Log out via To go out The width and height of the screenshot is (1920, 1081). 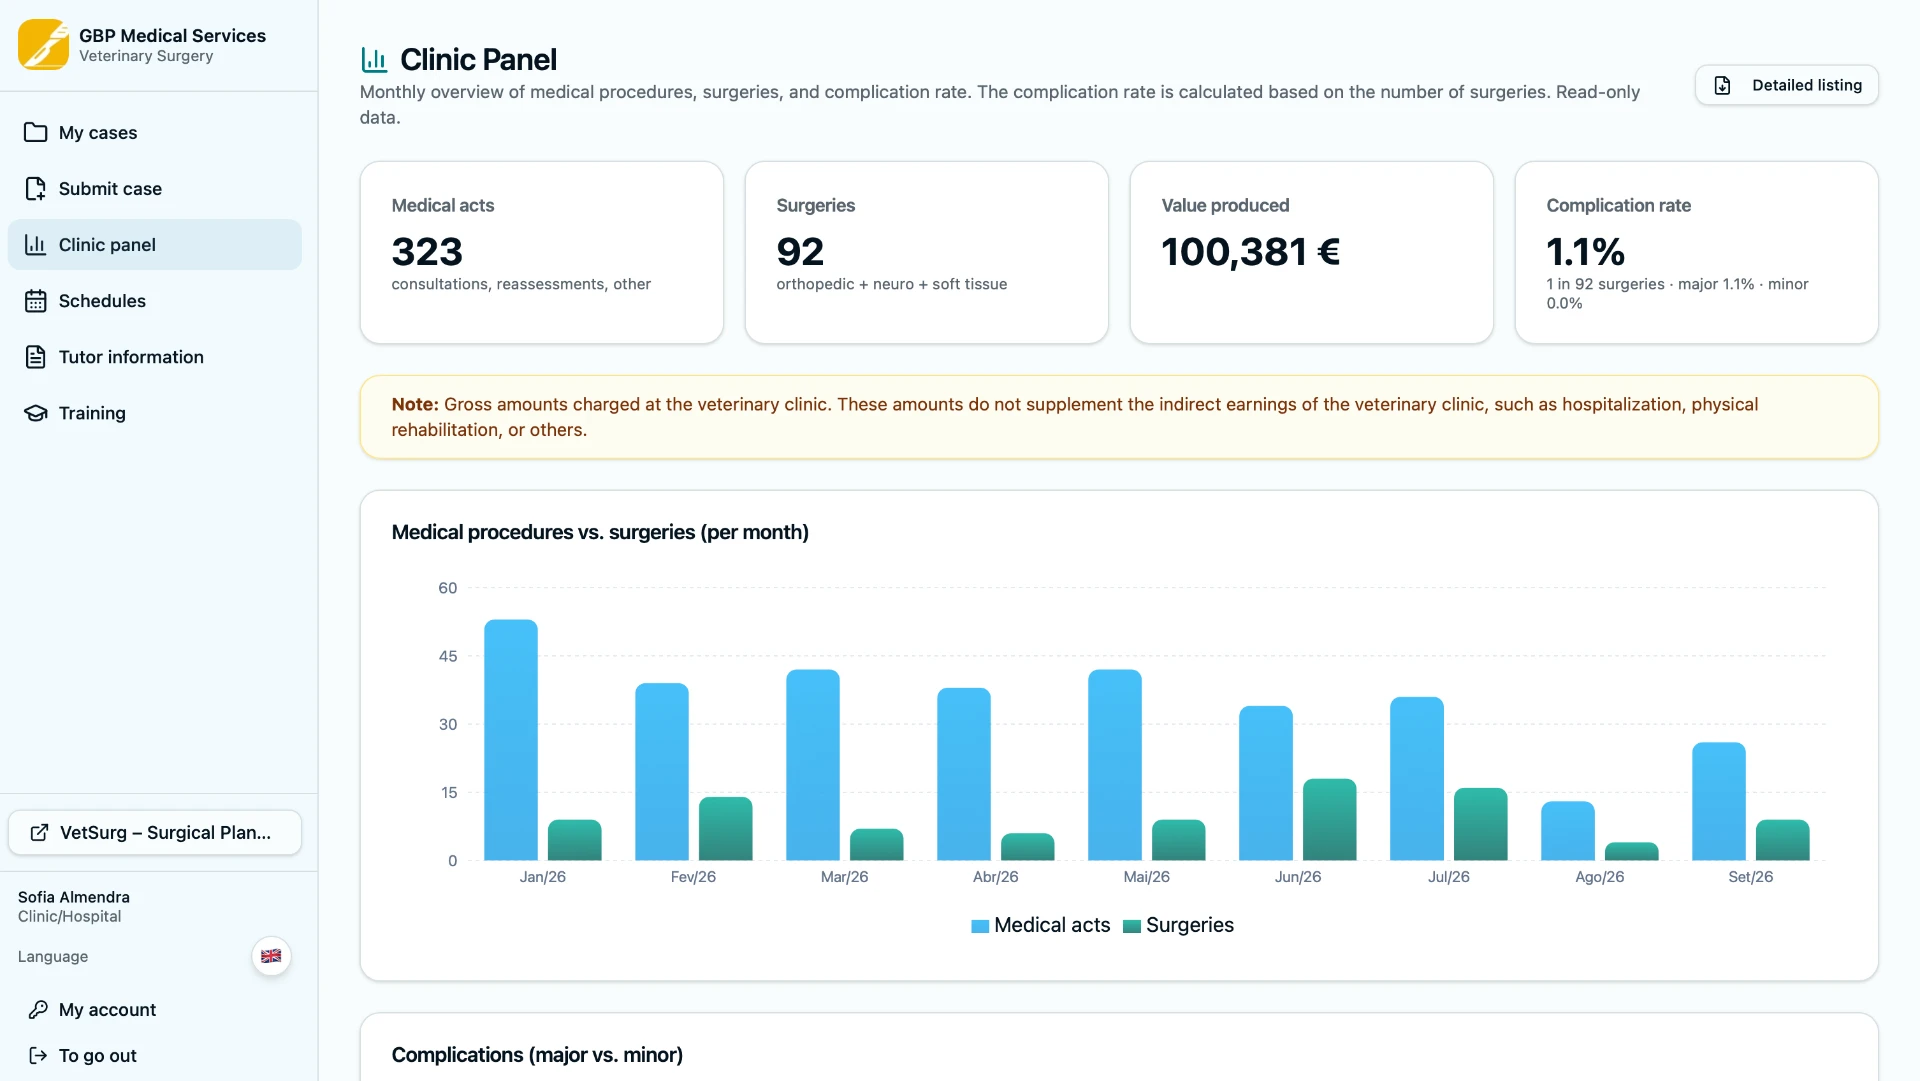(155, 1056)
